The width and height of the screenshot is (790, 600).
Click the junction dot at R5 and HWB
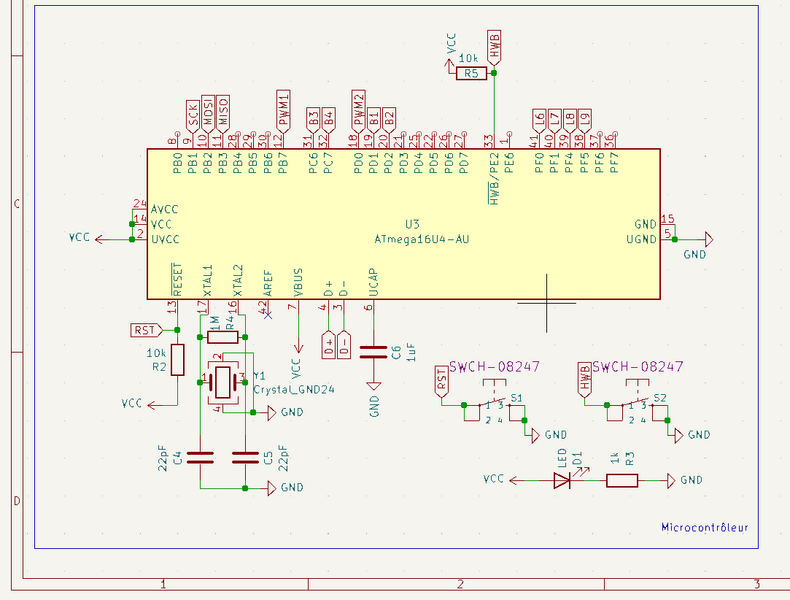494,74
